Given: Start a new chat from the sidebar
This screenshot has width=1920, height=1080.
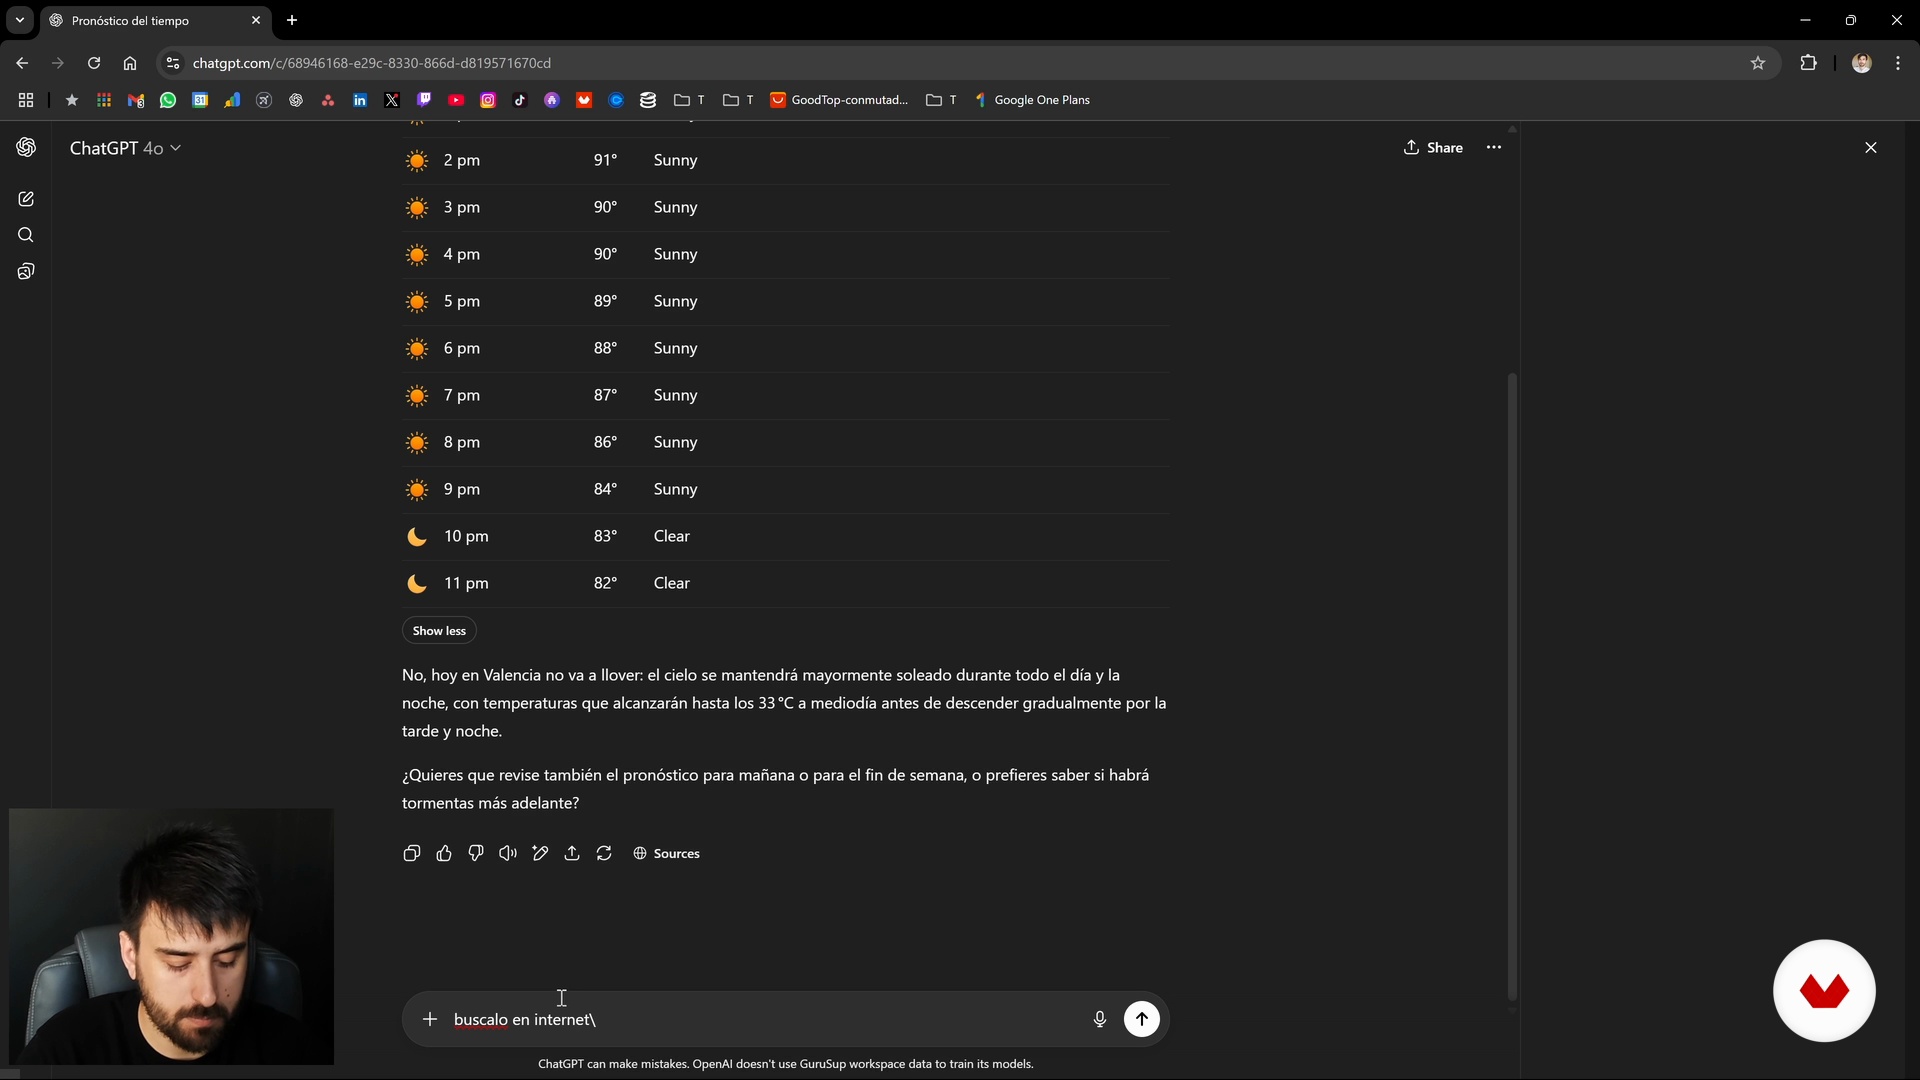Looking at the screenshot, I should 26,199.
